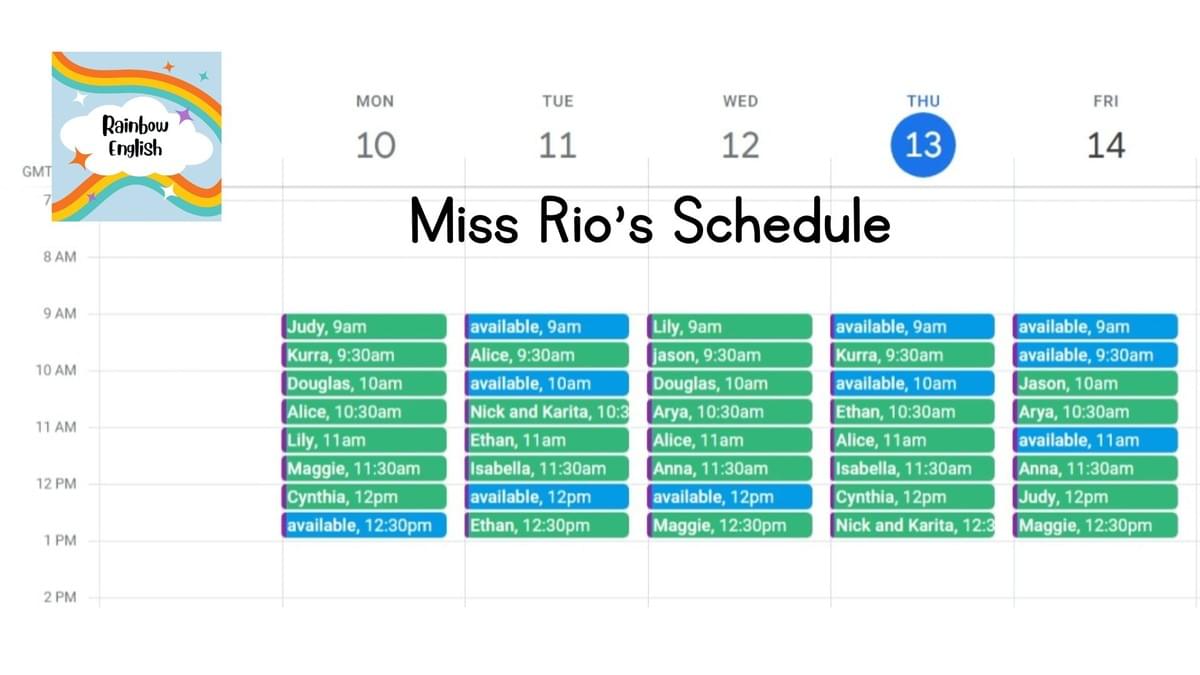Open Monday's available 12:30pm slot
This screenshot has height=675, width=1200.
tap(364, 525)
